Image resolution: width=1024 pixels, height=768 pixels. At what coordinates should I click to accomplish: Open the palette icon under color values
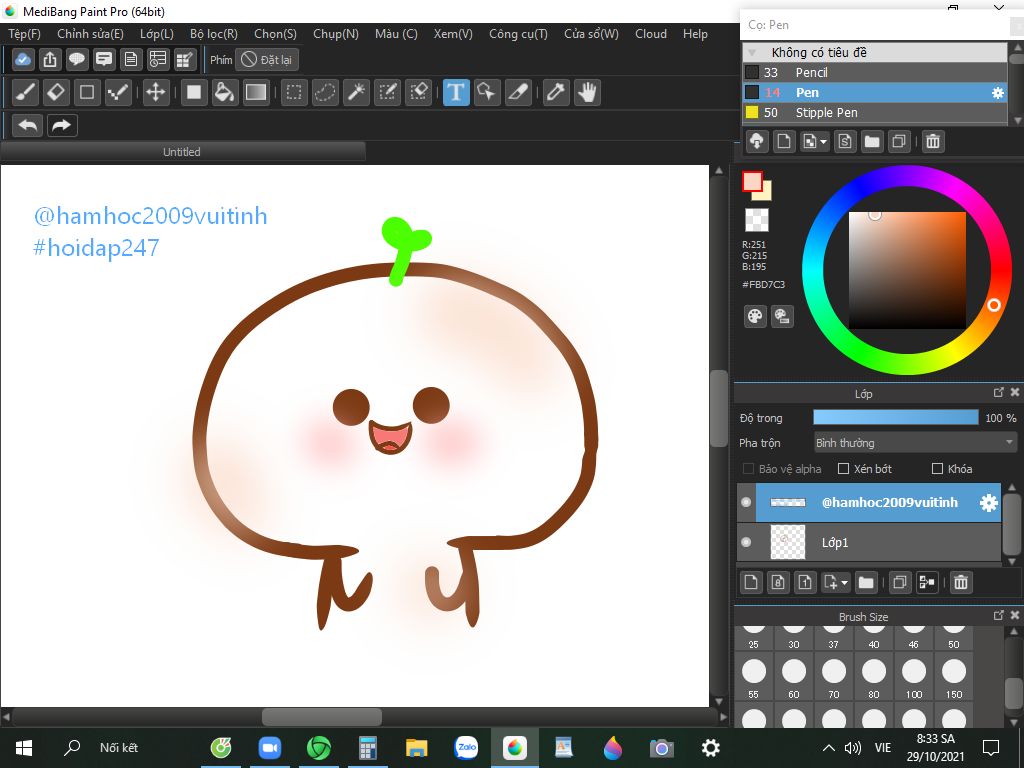click(755, 316)
